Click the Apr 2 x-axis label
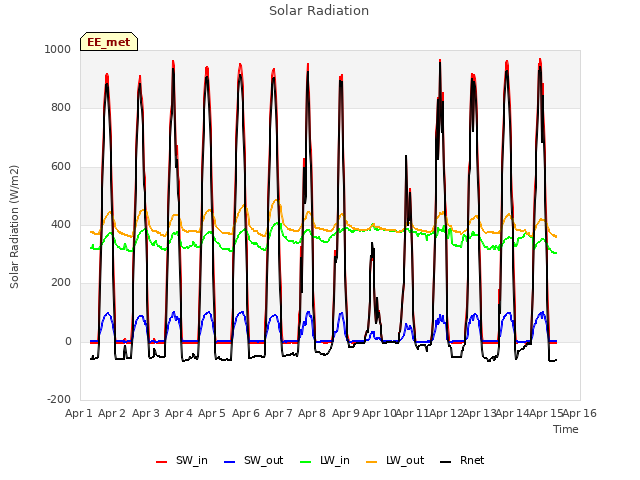Viewport: 640px width, 480px height. point(112,413)
